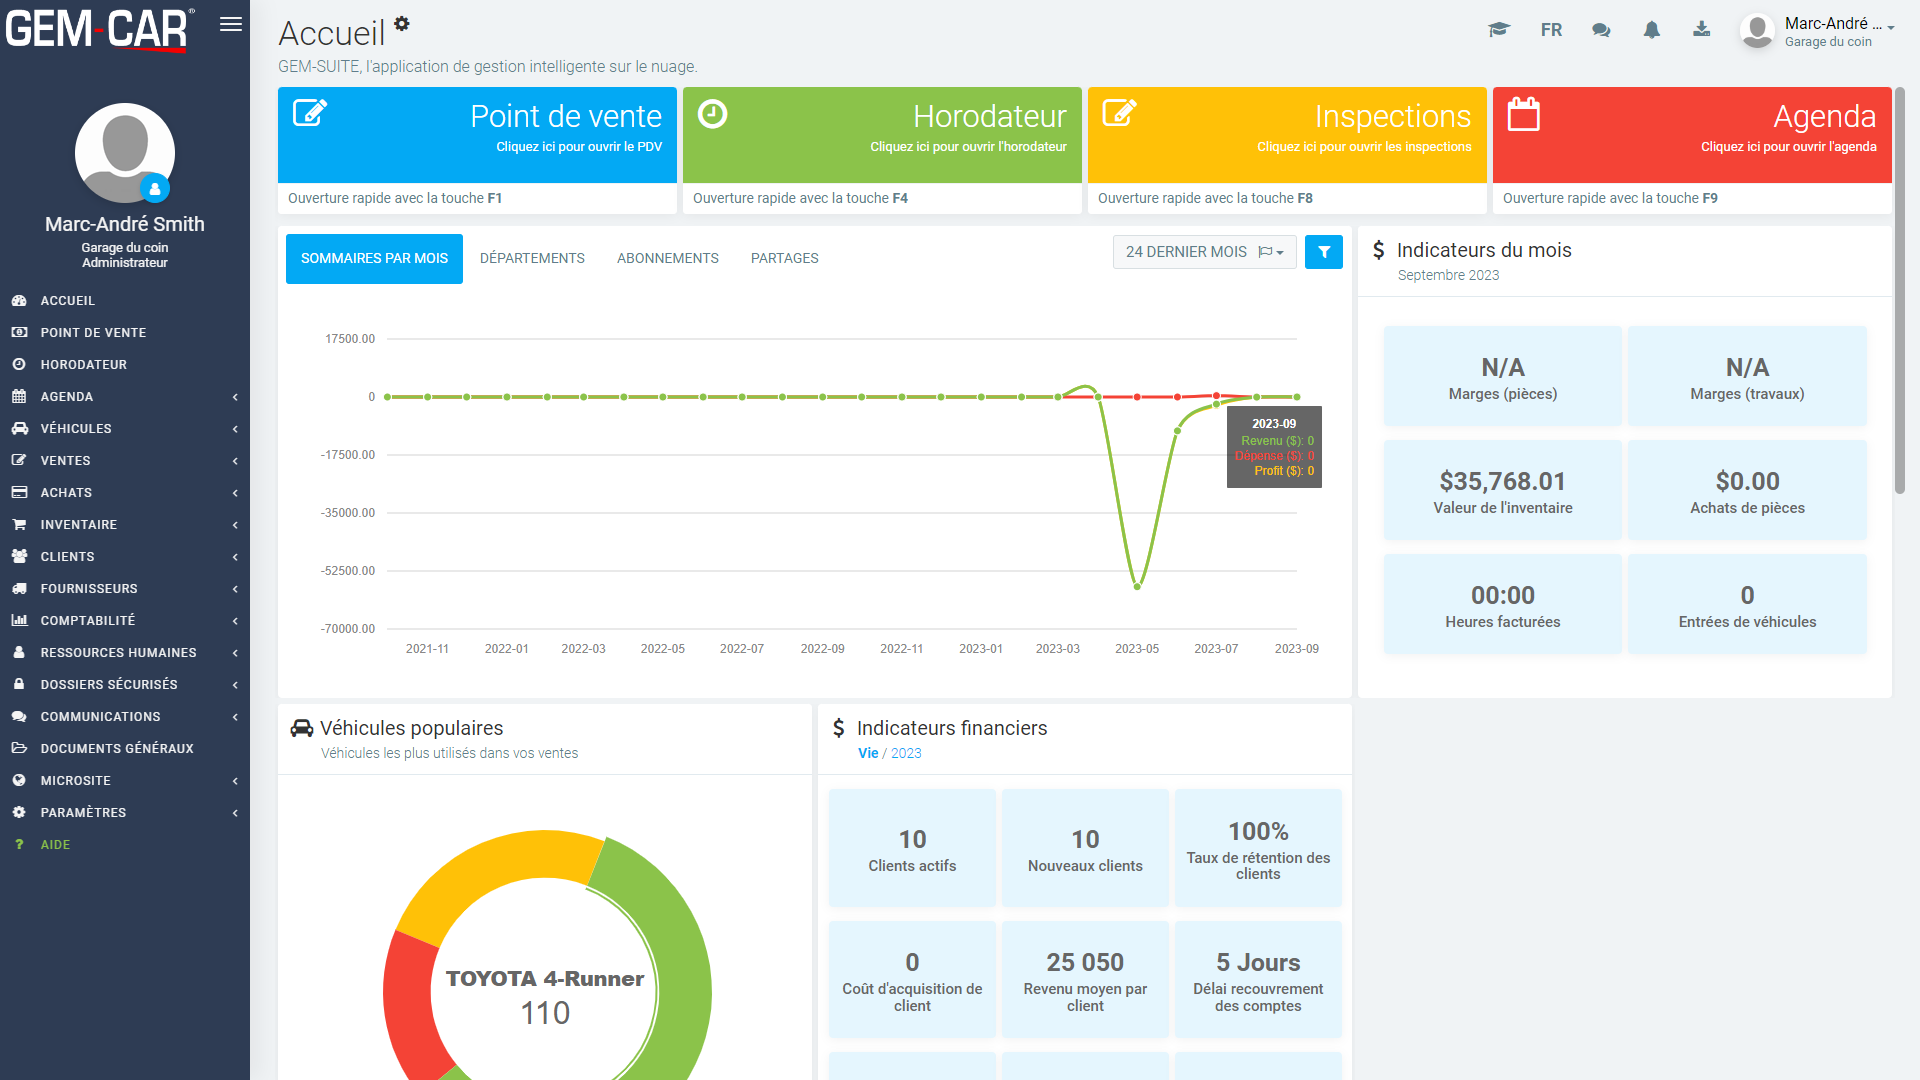1920x1080 pixels.
Task: Switch language with the FR button
Action: click(1551, 30)
